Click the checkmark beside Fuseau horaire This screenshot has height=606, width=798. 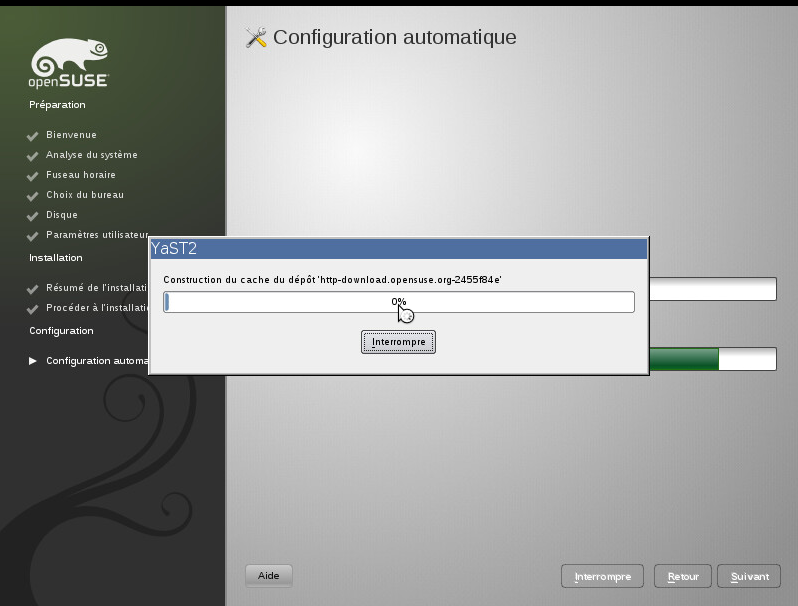point(33,176)
